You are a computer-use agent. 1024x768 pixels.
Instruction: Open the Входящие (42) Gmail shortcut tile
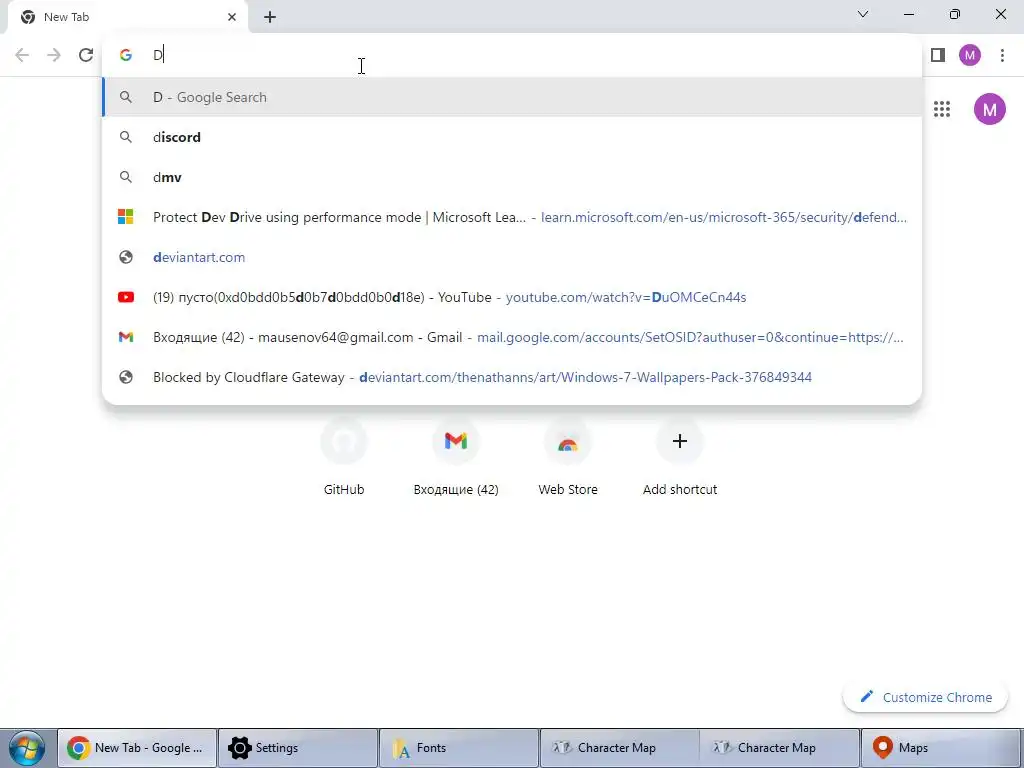coord(456,456)
